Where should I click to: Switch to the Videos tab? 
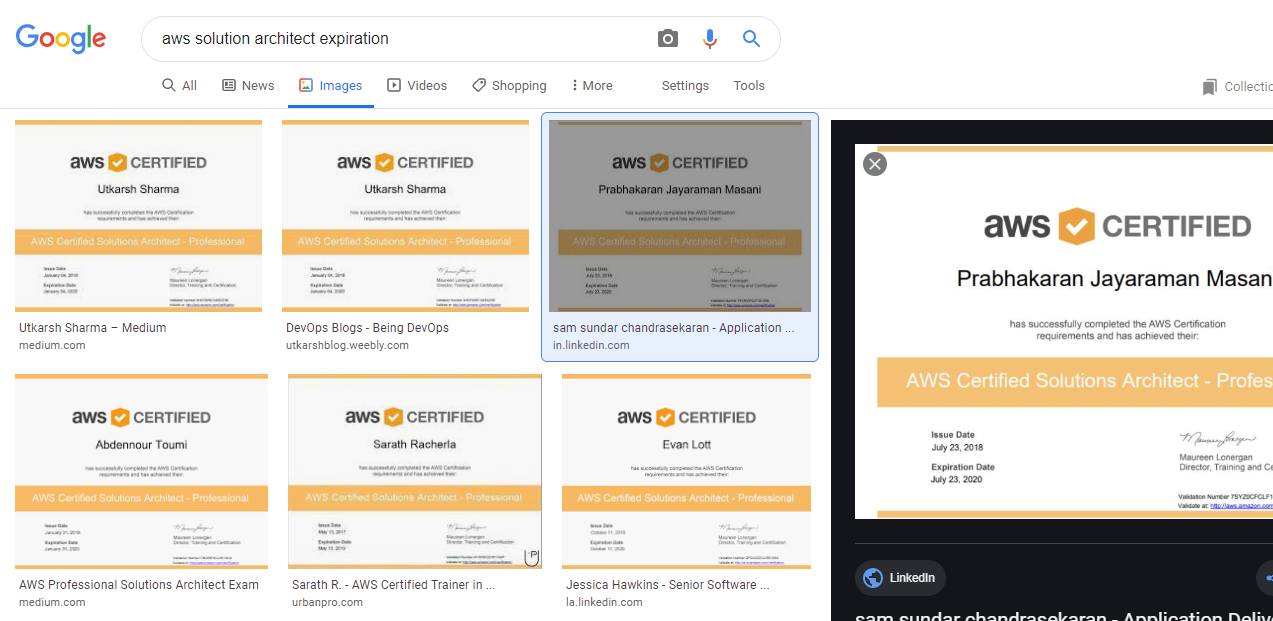click(x=417, y=85)
